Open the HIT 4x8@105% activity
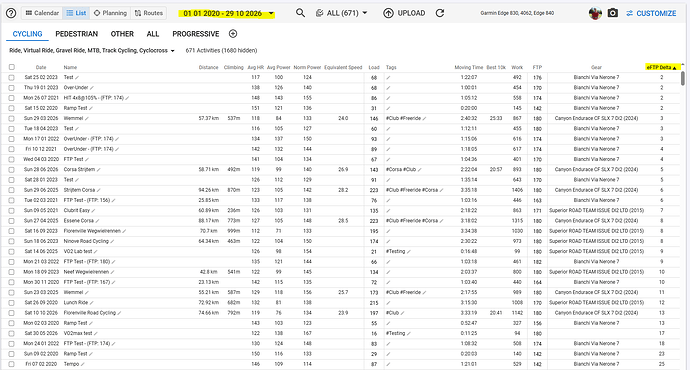Screen dimensions: 690x370 pyautogui.click(x=94, y=98)
